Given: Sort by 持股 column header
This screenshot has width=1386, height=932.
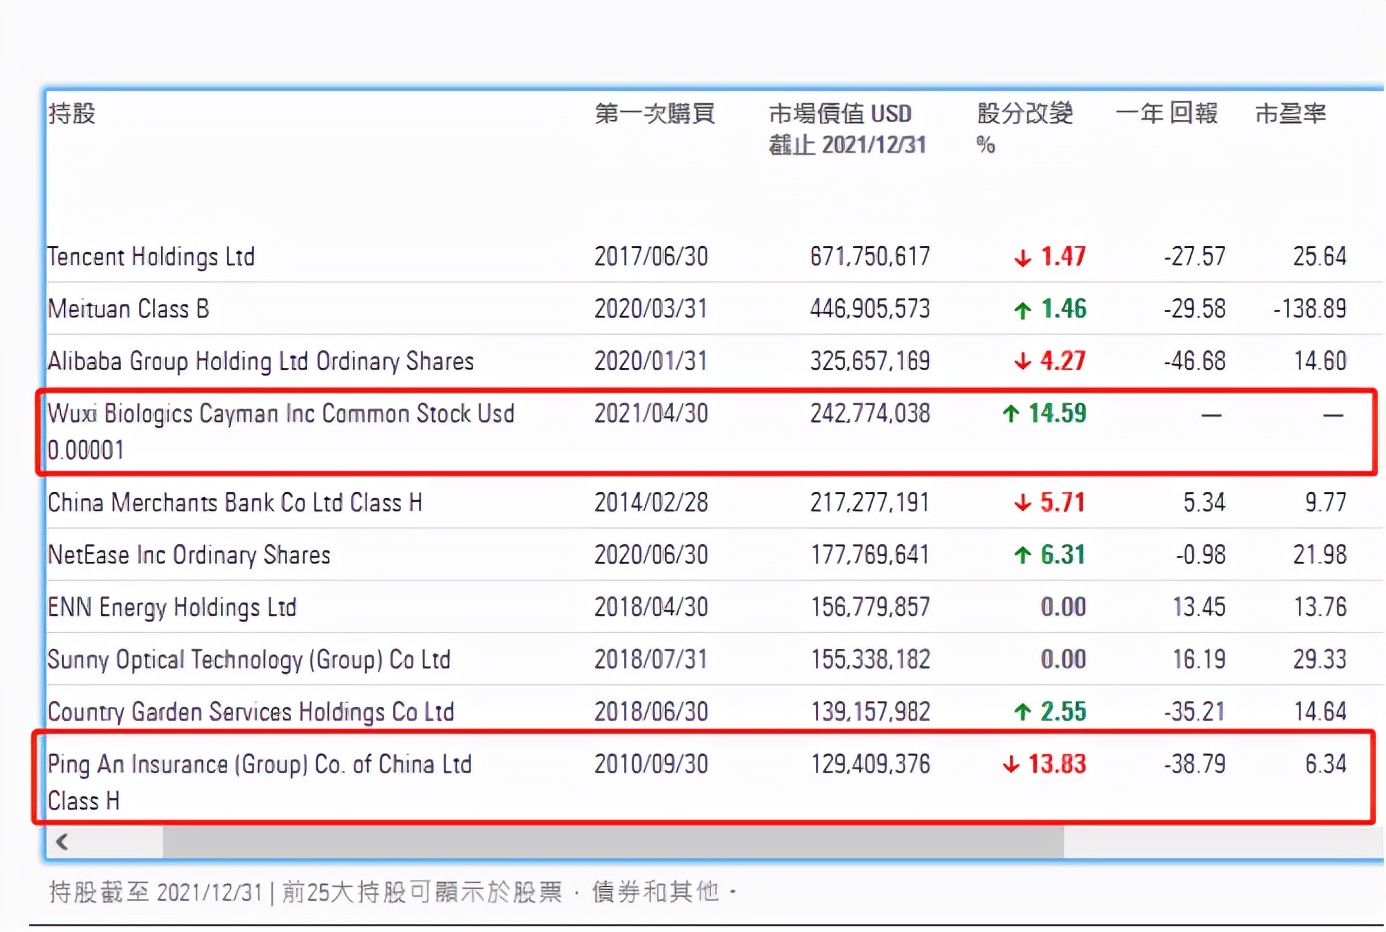Looking at the screenshot, I should point(72,114).
